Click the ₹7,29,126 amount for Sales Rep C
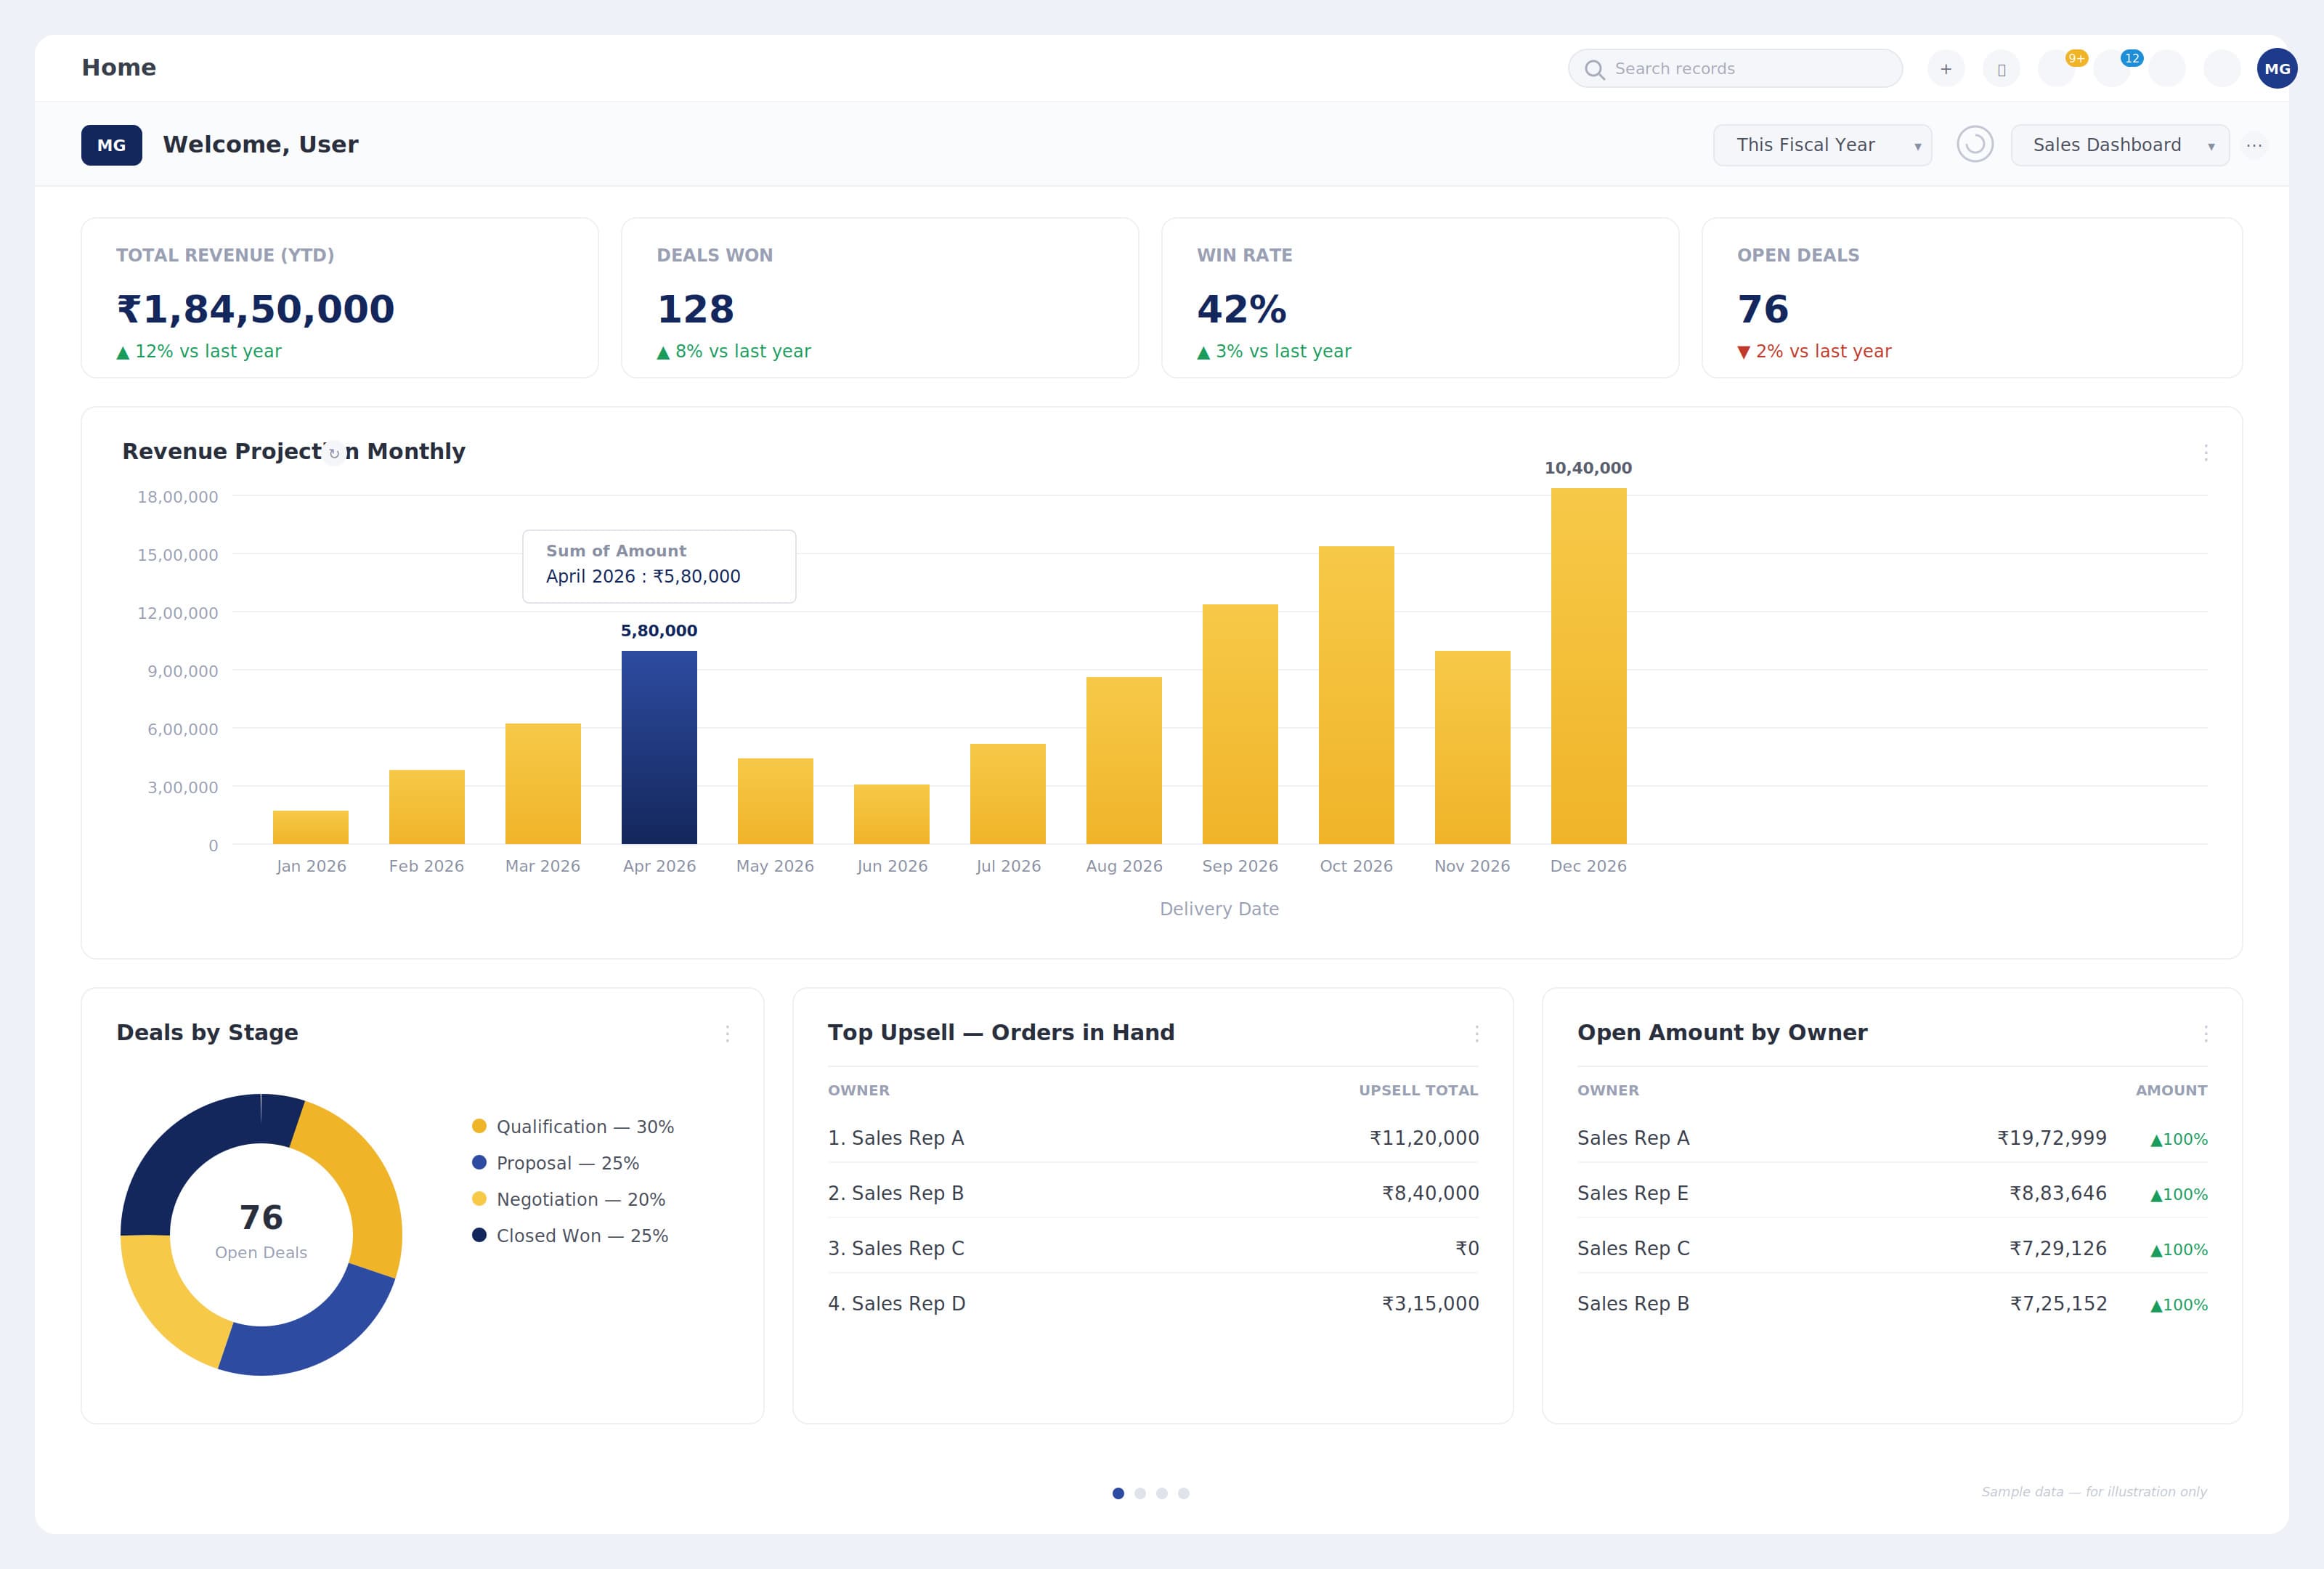This screenshot has height=1569, width=2324. click(2058, 1248)
